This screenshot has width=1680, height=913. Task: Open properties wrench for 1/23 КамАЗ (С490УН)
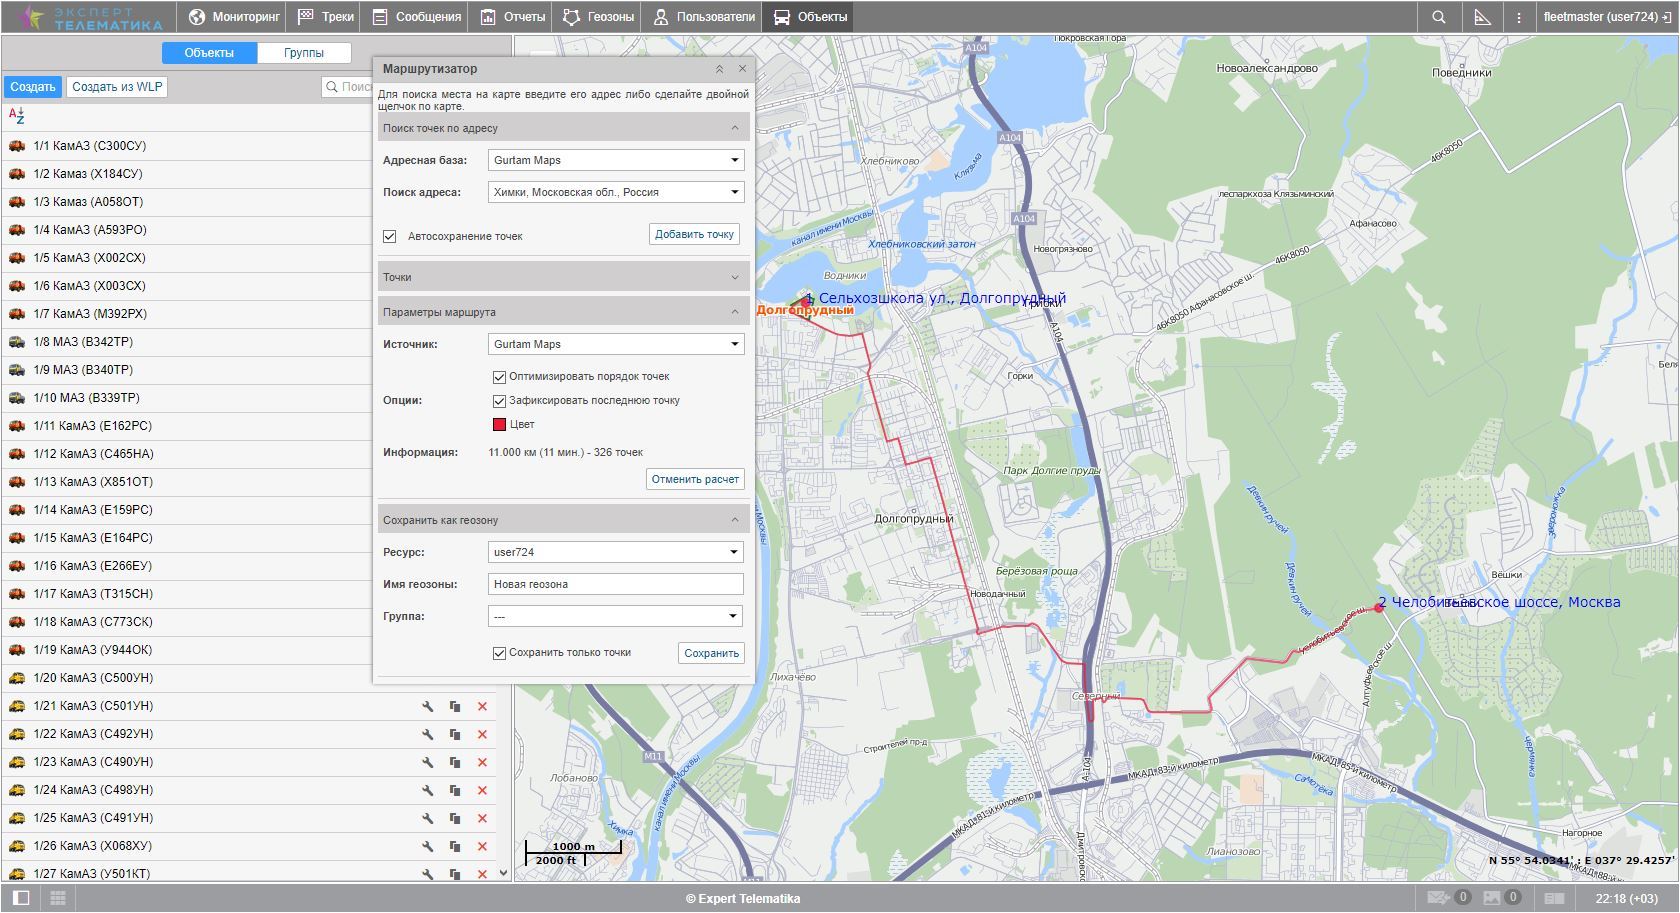(x=427, y=762)
